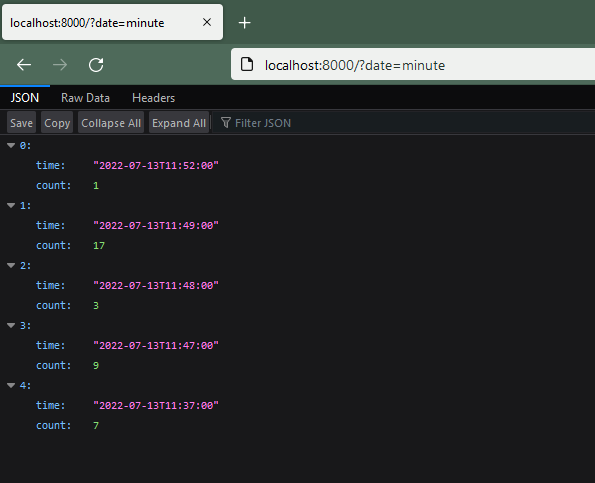Click the filter funnel icon
Viewport: 595px width, 483px height.
tap(225, 123)
